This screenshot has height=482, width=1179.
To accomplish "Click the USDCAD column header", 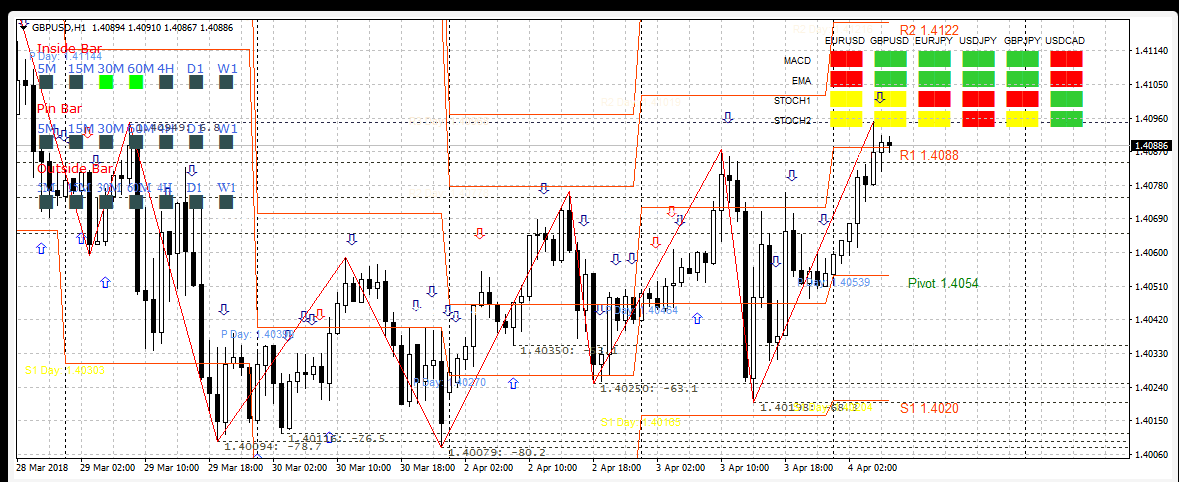I will click(1065, 41).
